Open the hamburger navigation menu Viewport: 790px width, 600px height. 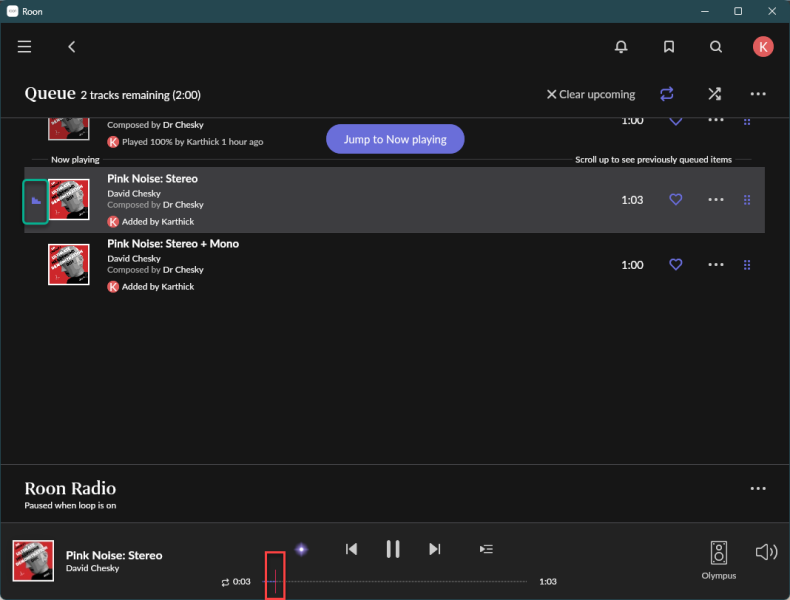click(24, 47)
